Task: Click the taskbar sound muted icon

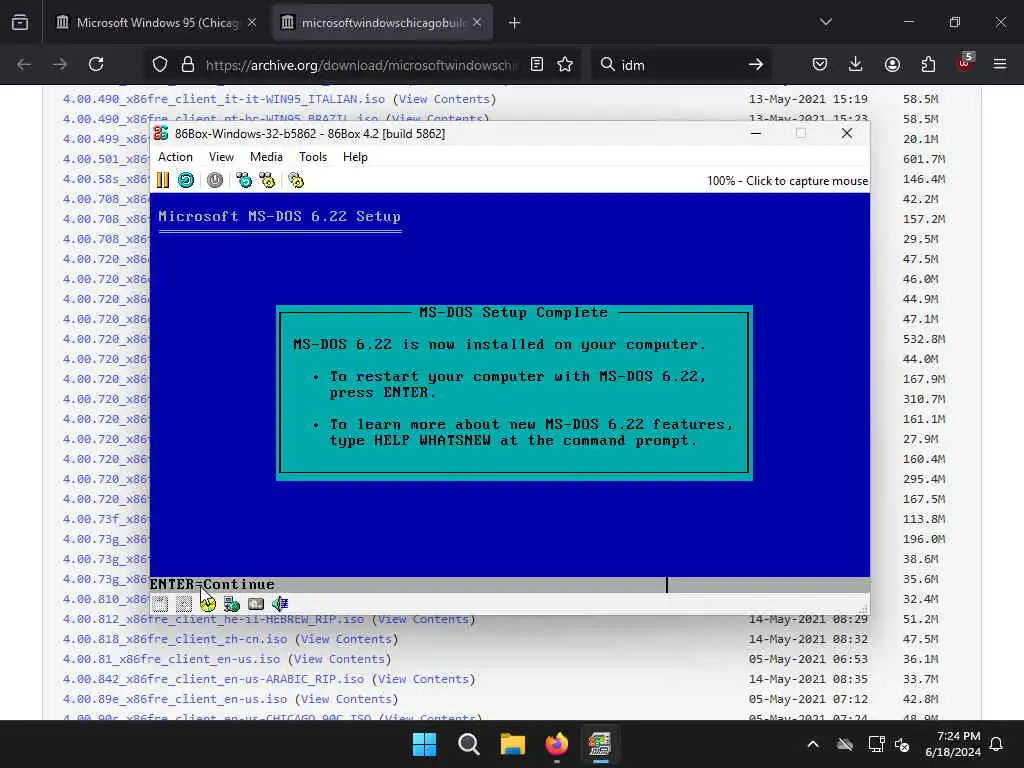Action: click(x=902, y=744)
